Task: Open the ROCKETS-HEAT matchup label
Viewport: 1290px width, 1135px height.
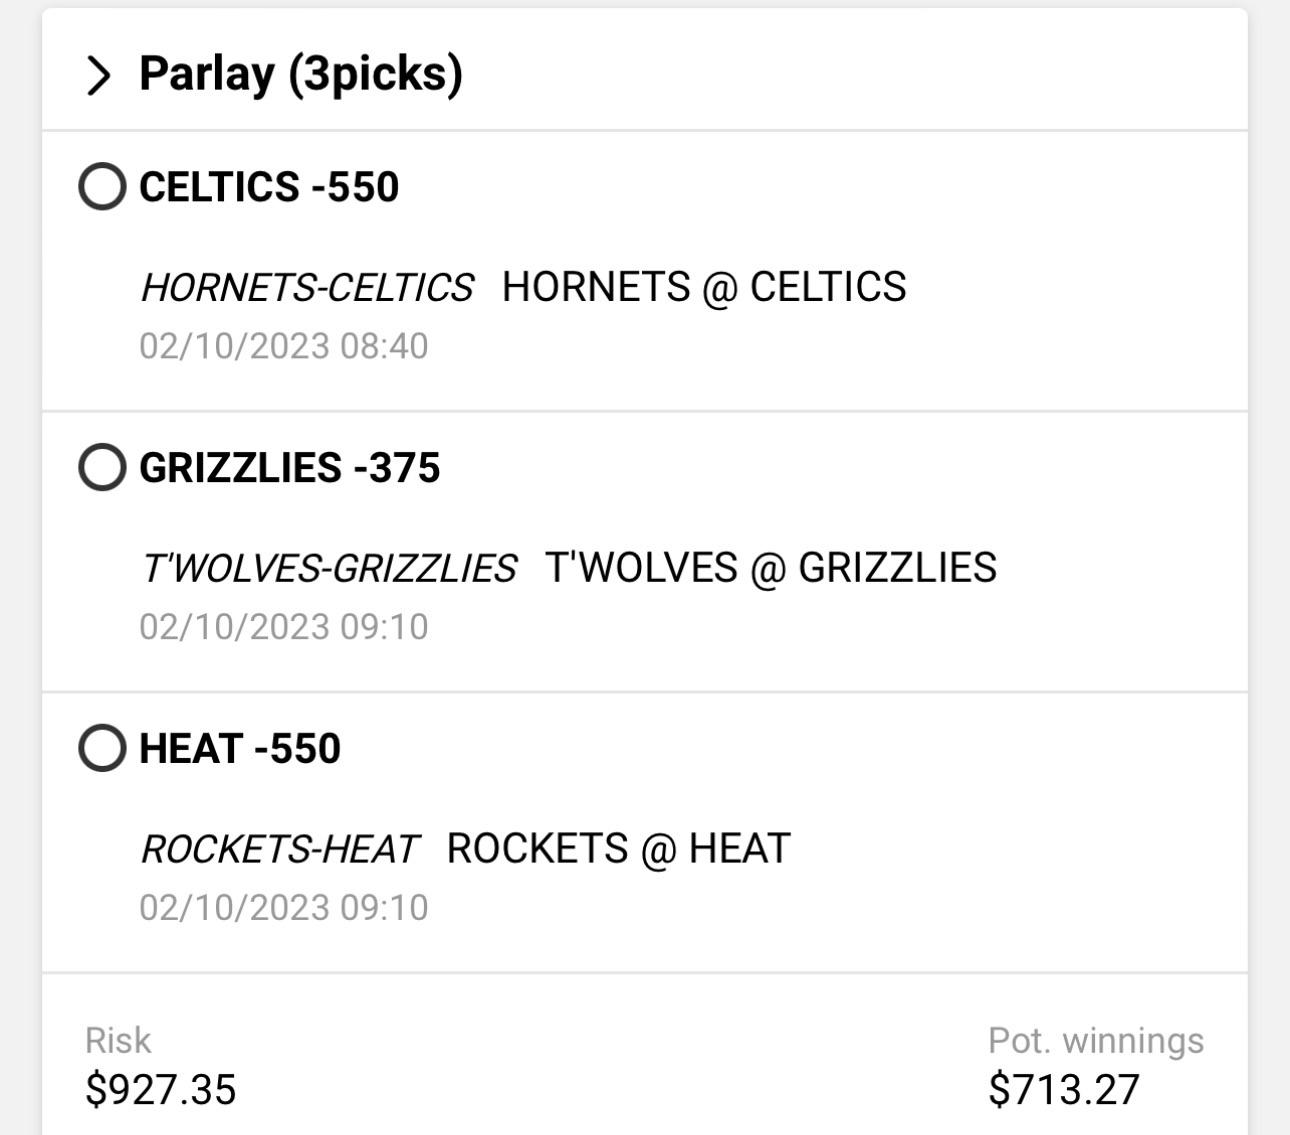Action: (283, 848)
